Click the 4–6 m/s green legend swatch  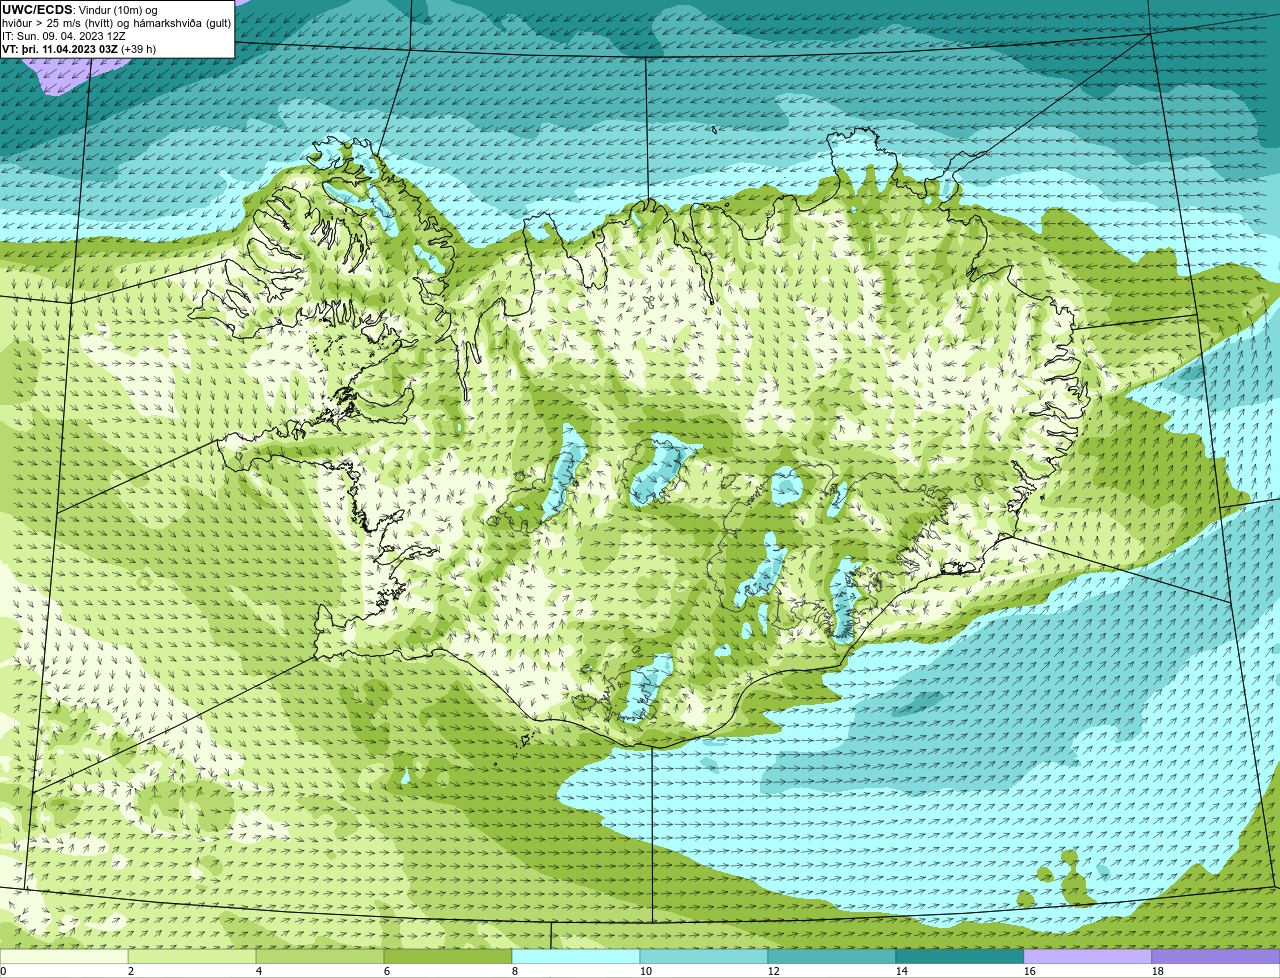point(320,956)
